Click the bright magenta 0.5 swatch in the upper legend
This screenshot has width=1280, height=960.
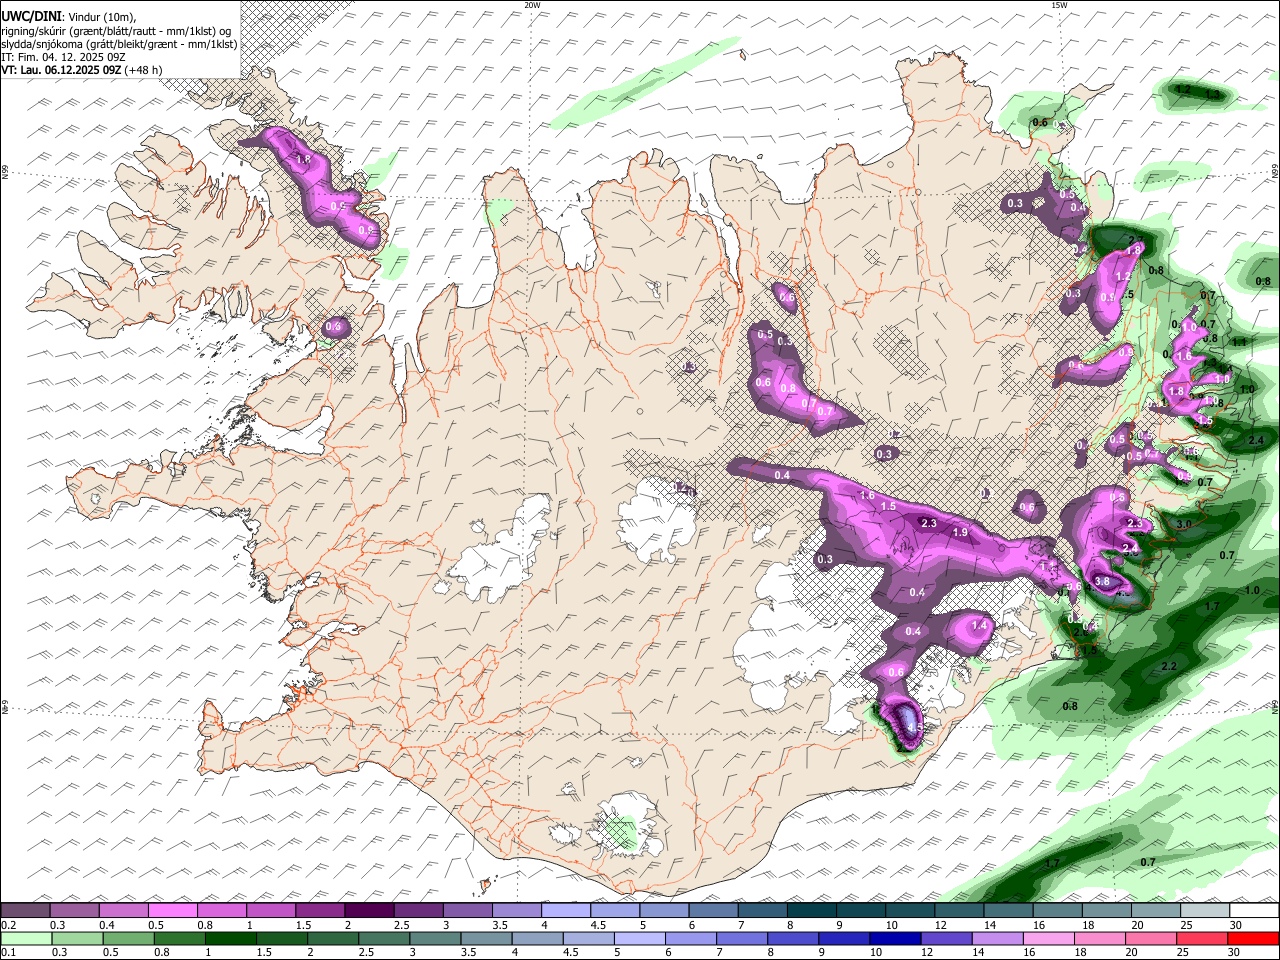173,910
